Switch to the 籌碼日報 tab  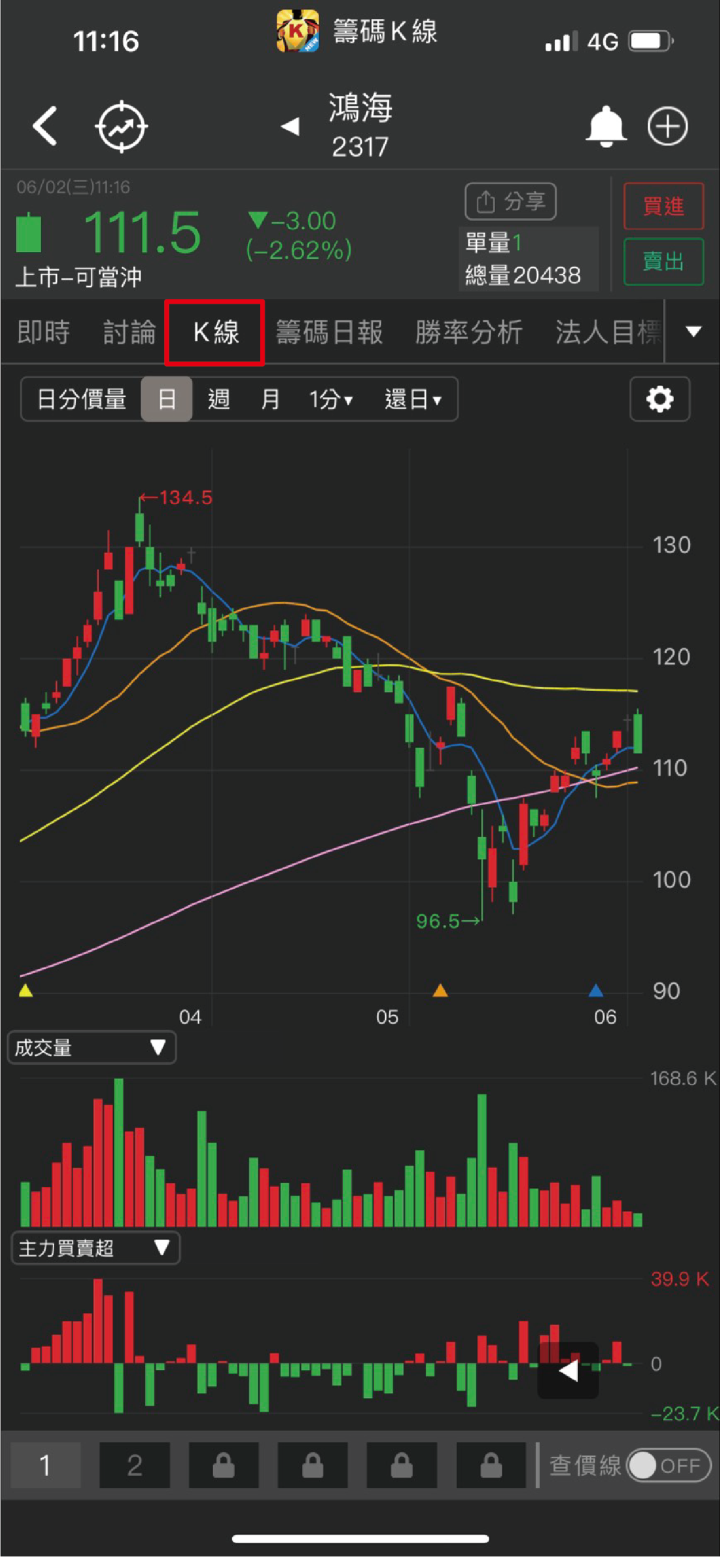[x=330, y=333]
